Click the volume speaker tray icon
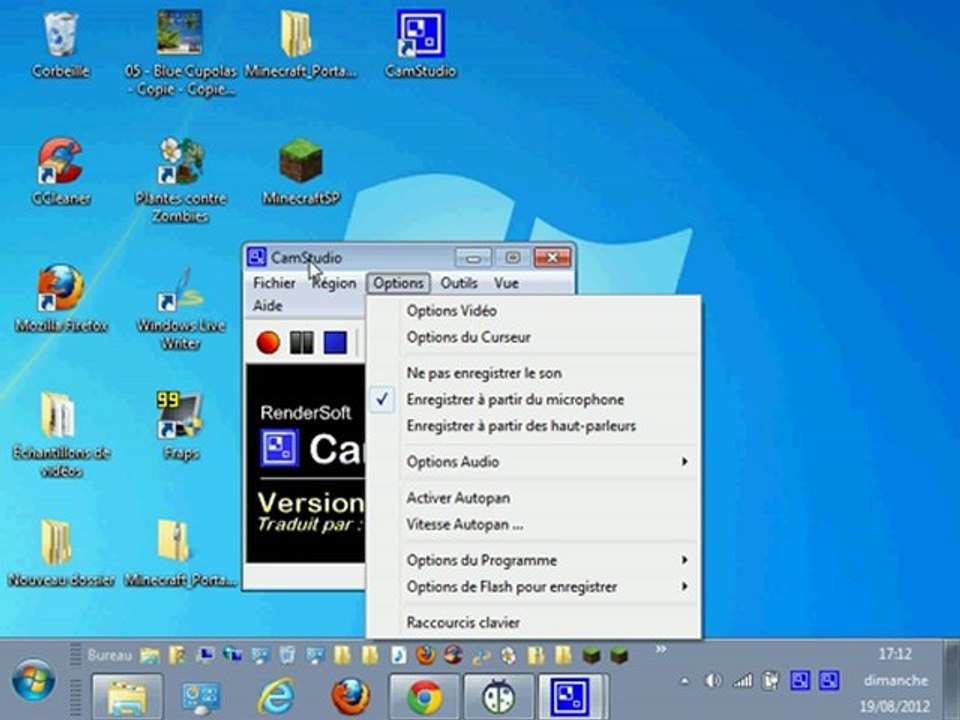The height and width of the screenshot is (720, 960). [712, 681]
